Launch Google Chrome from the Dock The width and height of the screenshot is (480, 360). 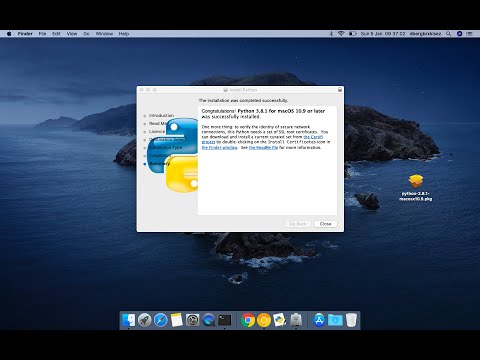click(248, 320)
